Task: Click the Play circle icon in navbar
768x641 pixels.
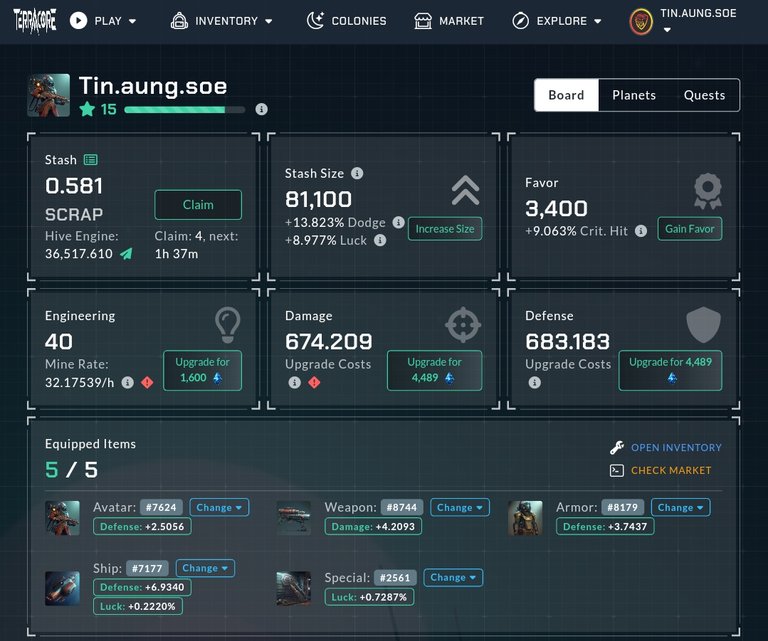Action: 78,21
